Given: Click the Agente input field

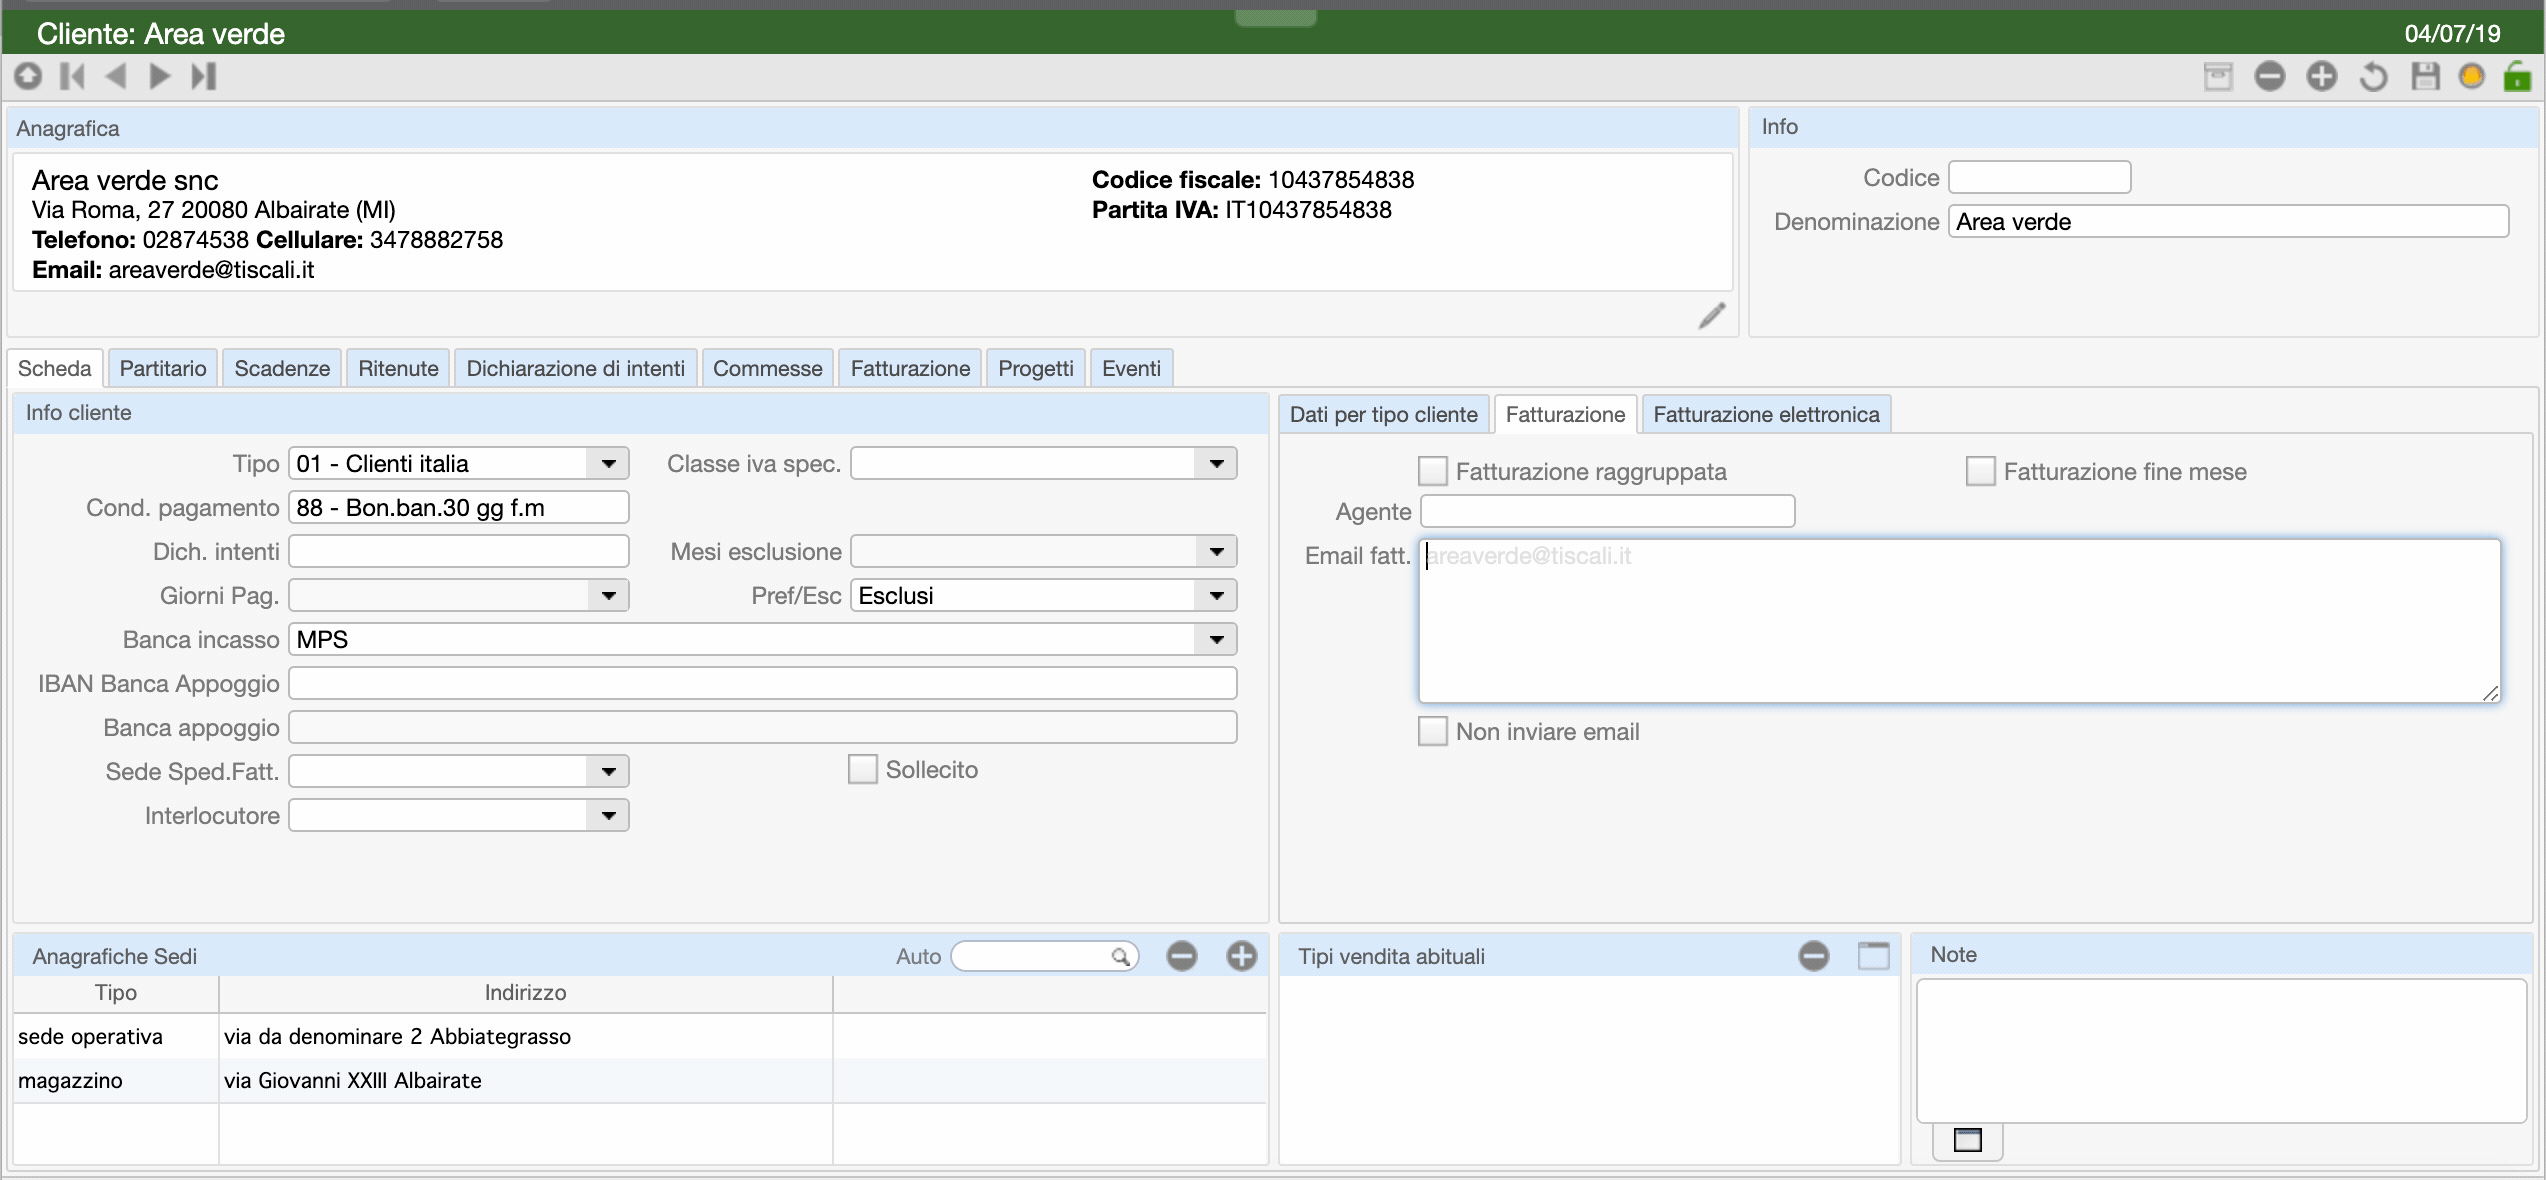Looking at the screenshot, I should tap(1608, 511).
